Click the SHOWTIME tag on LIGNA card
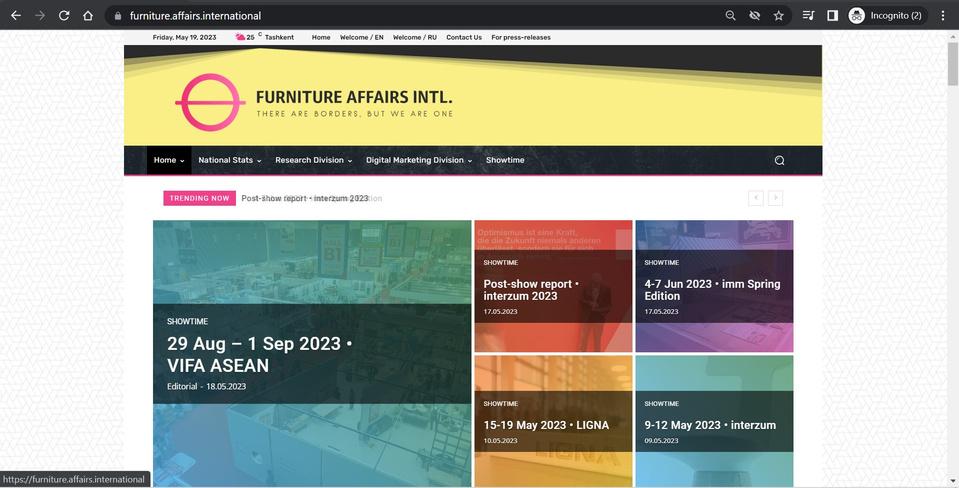 [500, 404]
